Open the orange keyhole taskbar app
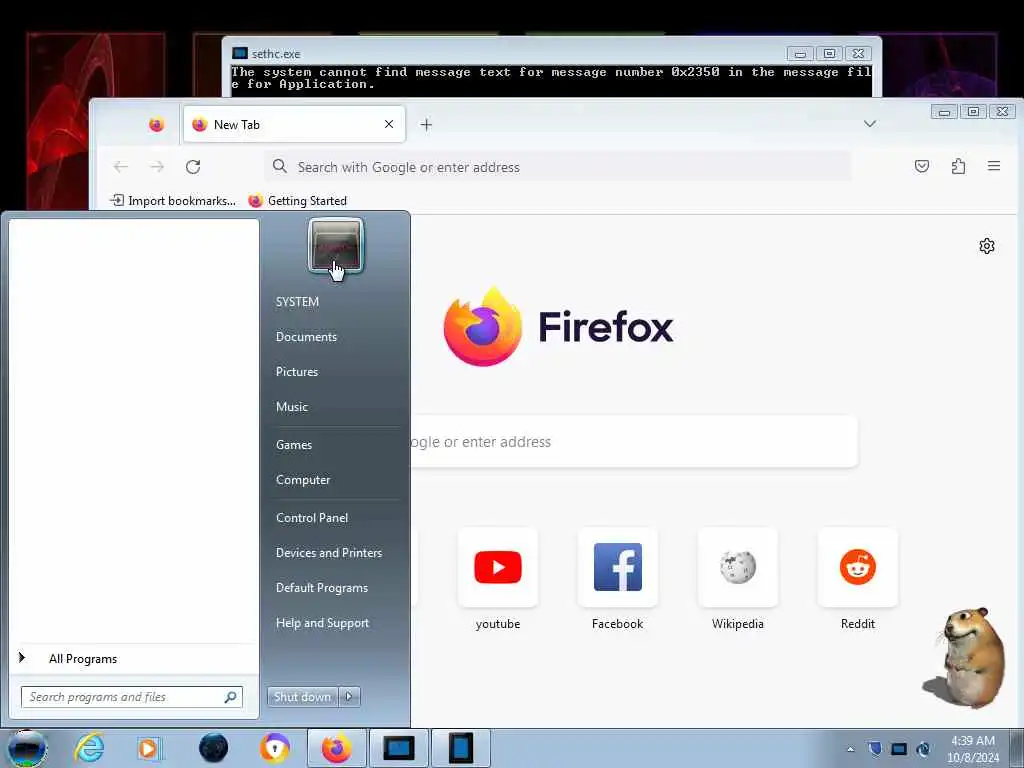Screen dimensions: 1024x768 [x=275, y=748]
